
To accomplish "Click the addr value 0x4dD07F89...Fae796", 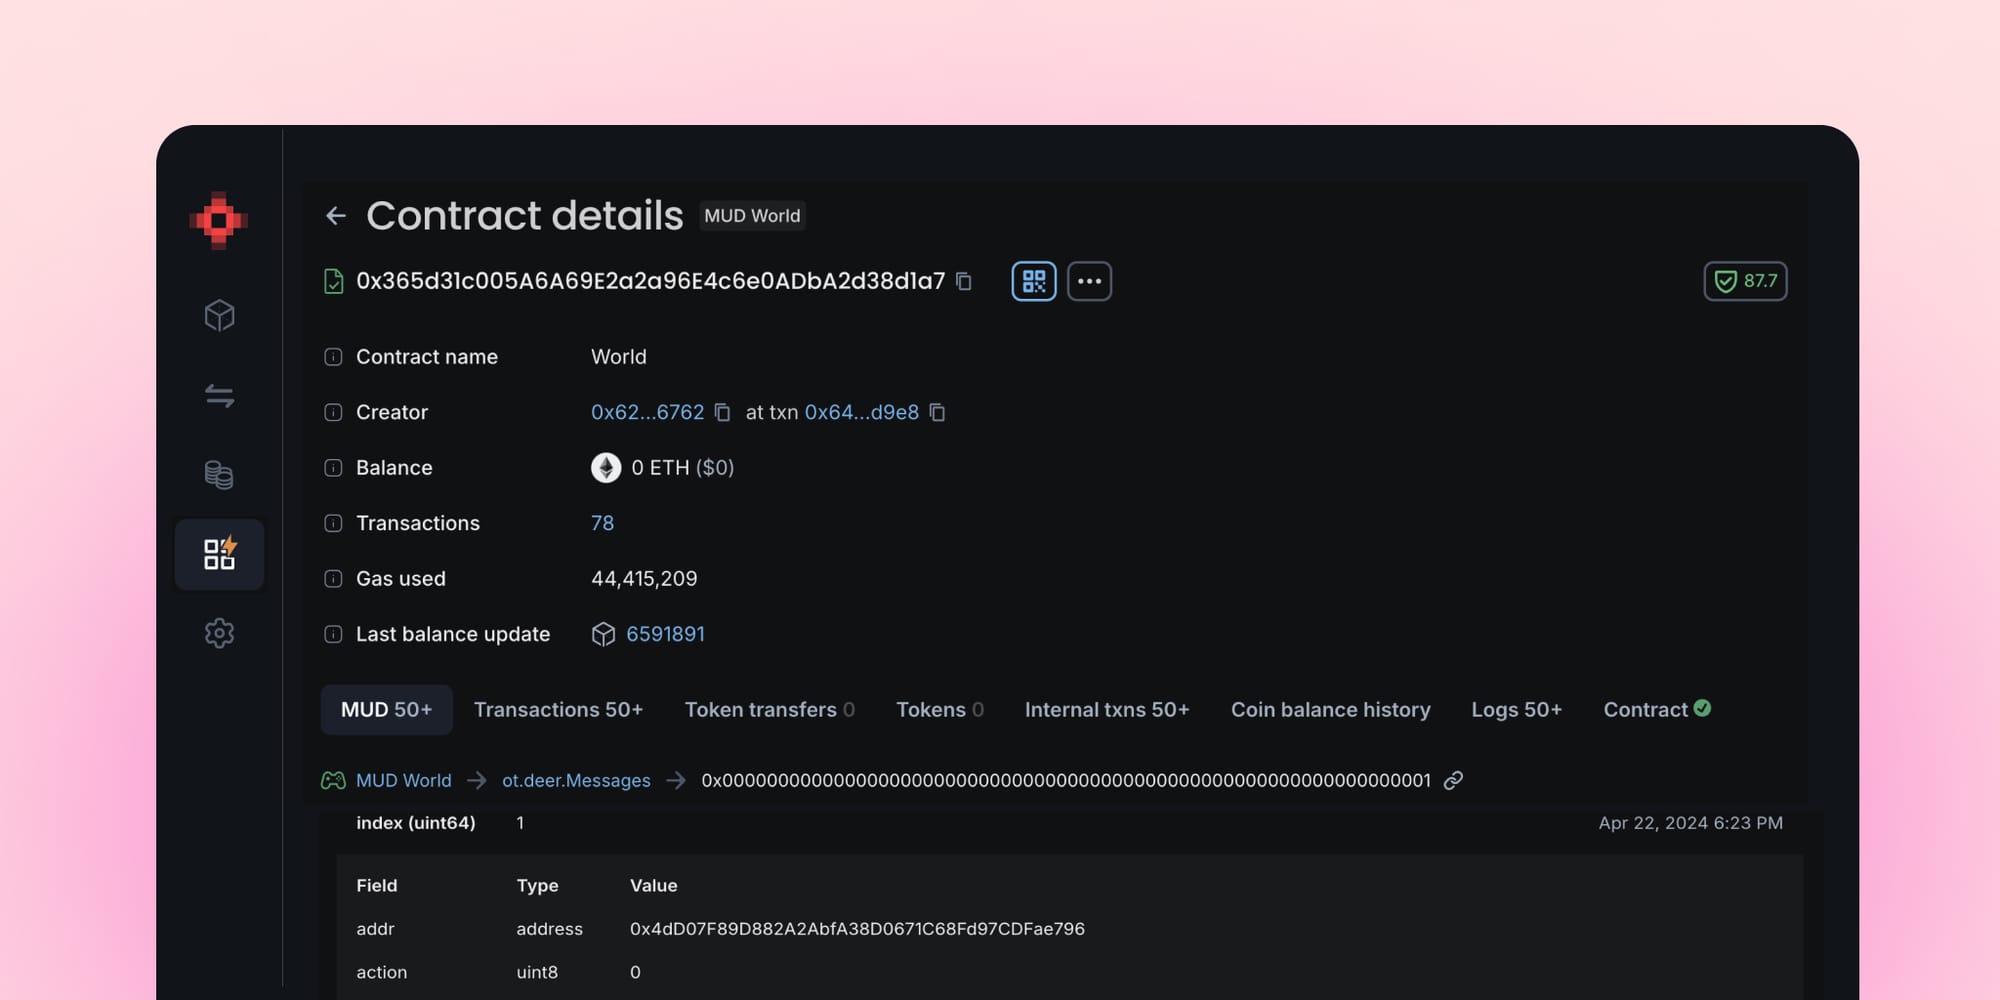I will (x=857, y=929).
